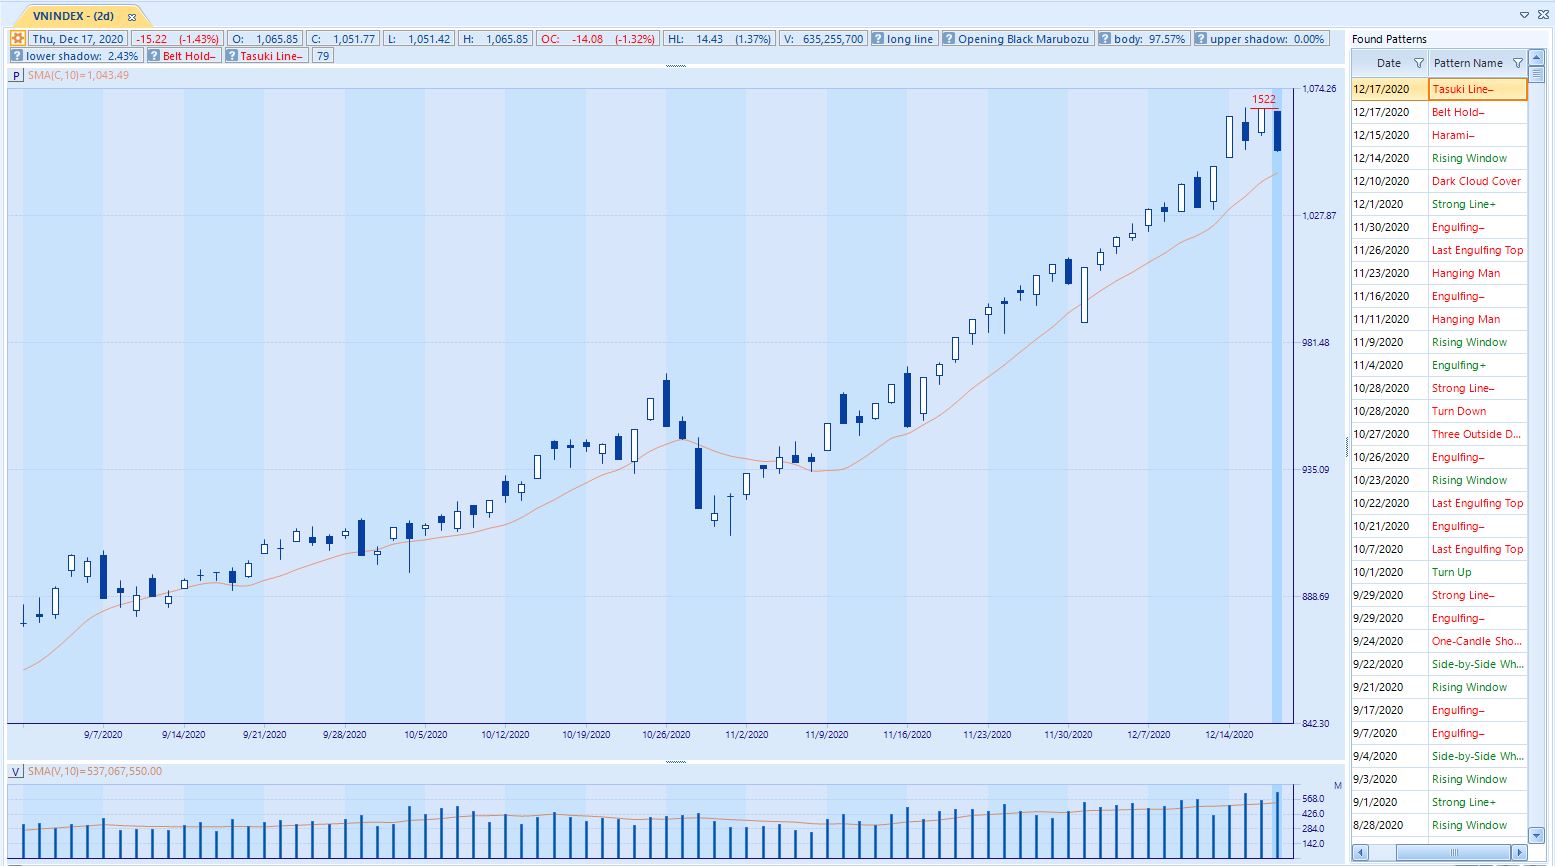Click help icon next to Opening Black Marubozu
This screenshot has height=866, width=1555.
click(948, 39)
